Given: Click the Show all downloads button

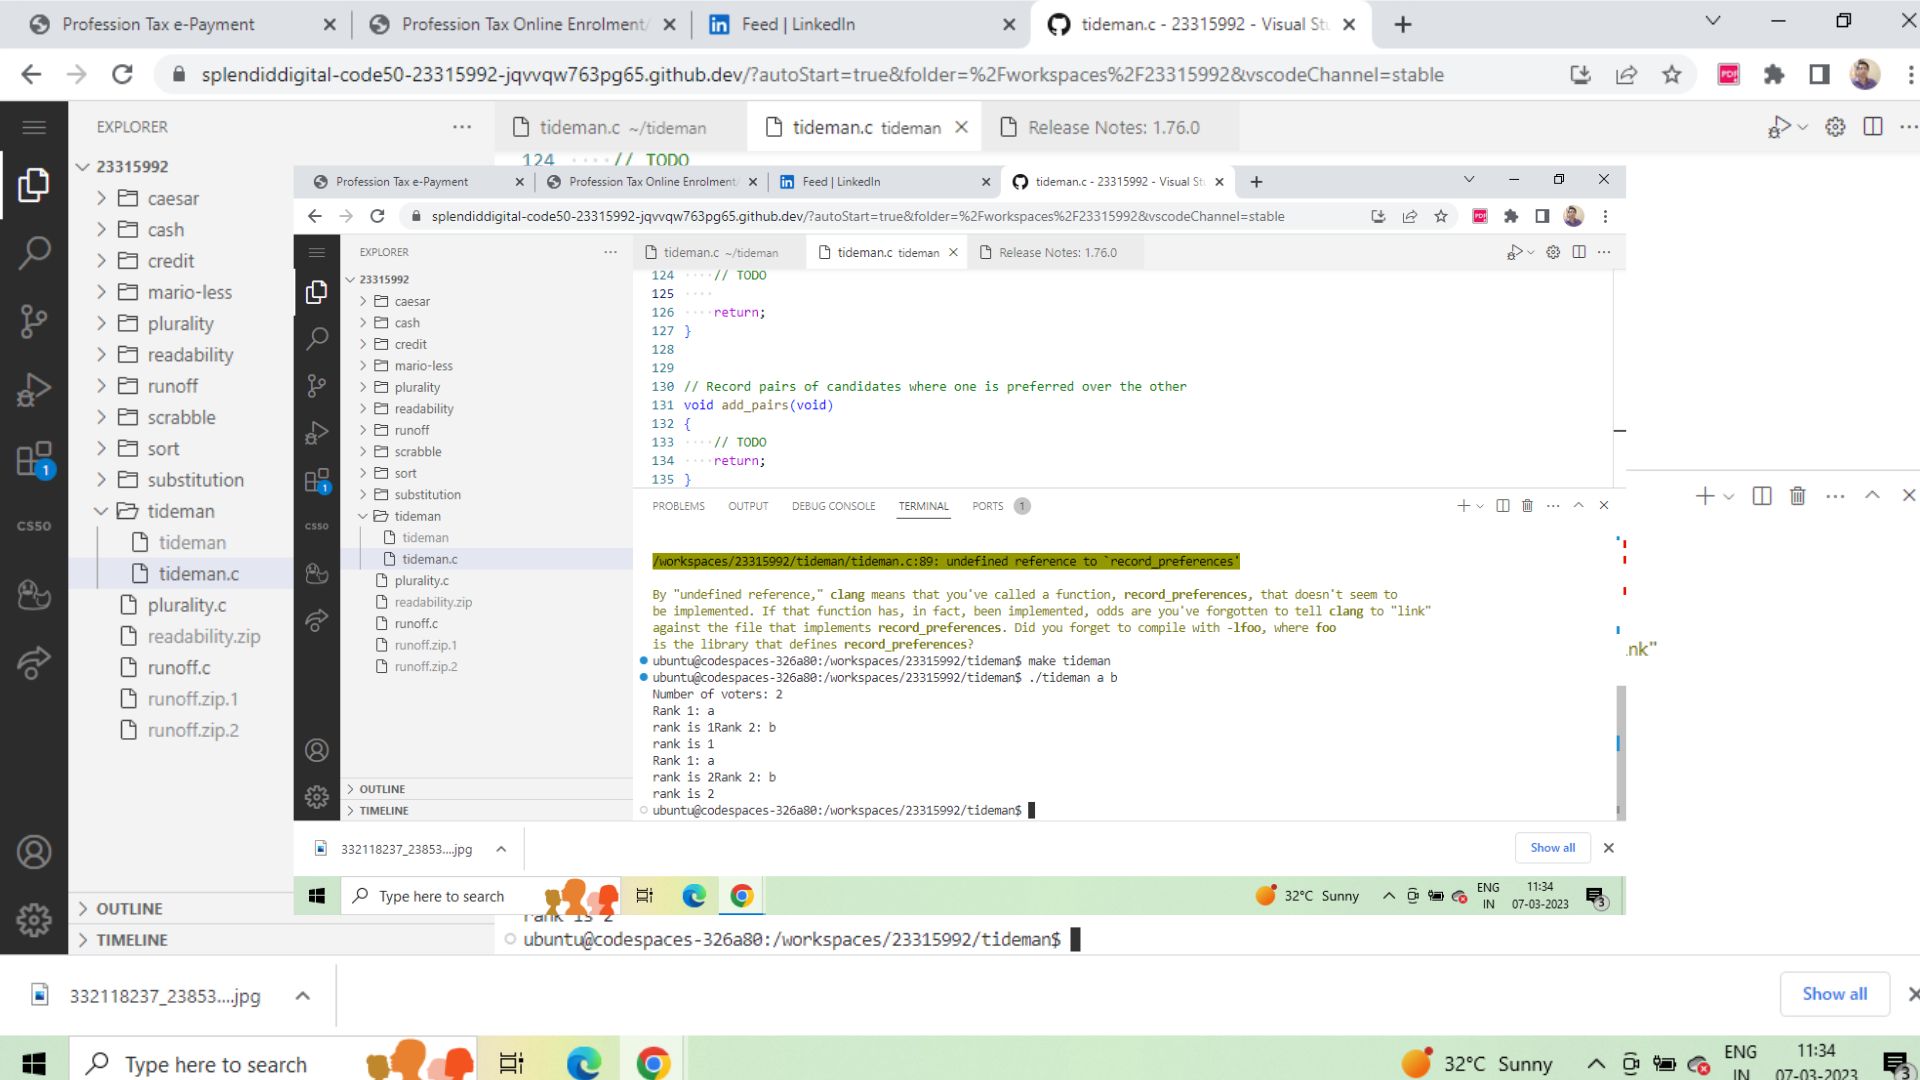Looking at the screenshot, I should (x=1834, y=994).
